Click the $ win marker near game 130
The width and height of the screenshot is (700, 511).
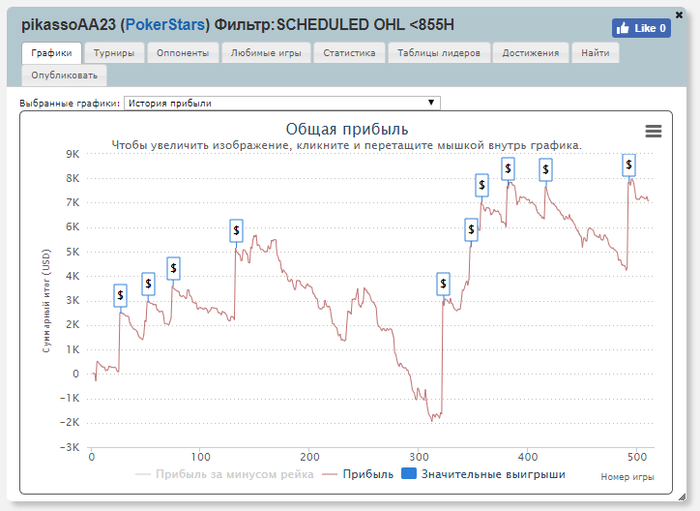[236, 231]
